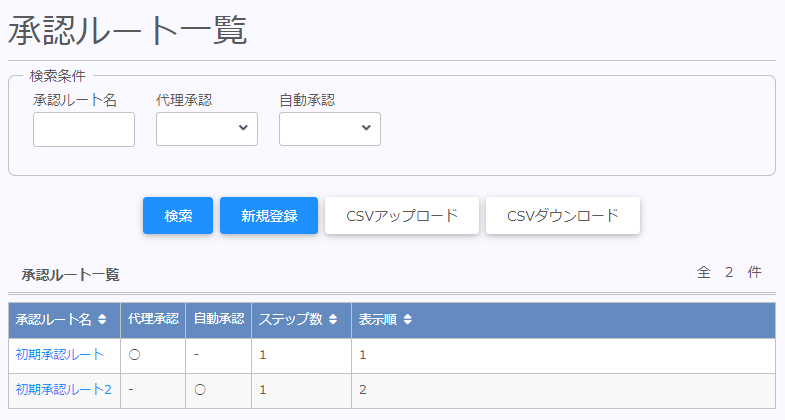
Task: Click the 新規登録 button
Action: 269,215
